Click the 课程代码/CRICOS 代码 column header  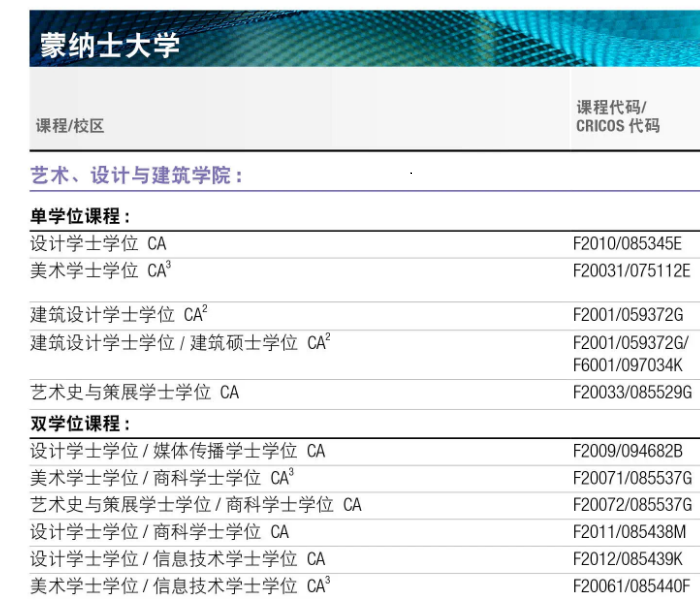coord(618,117)
